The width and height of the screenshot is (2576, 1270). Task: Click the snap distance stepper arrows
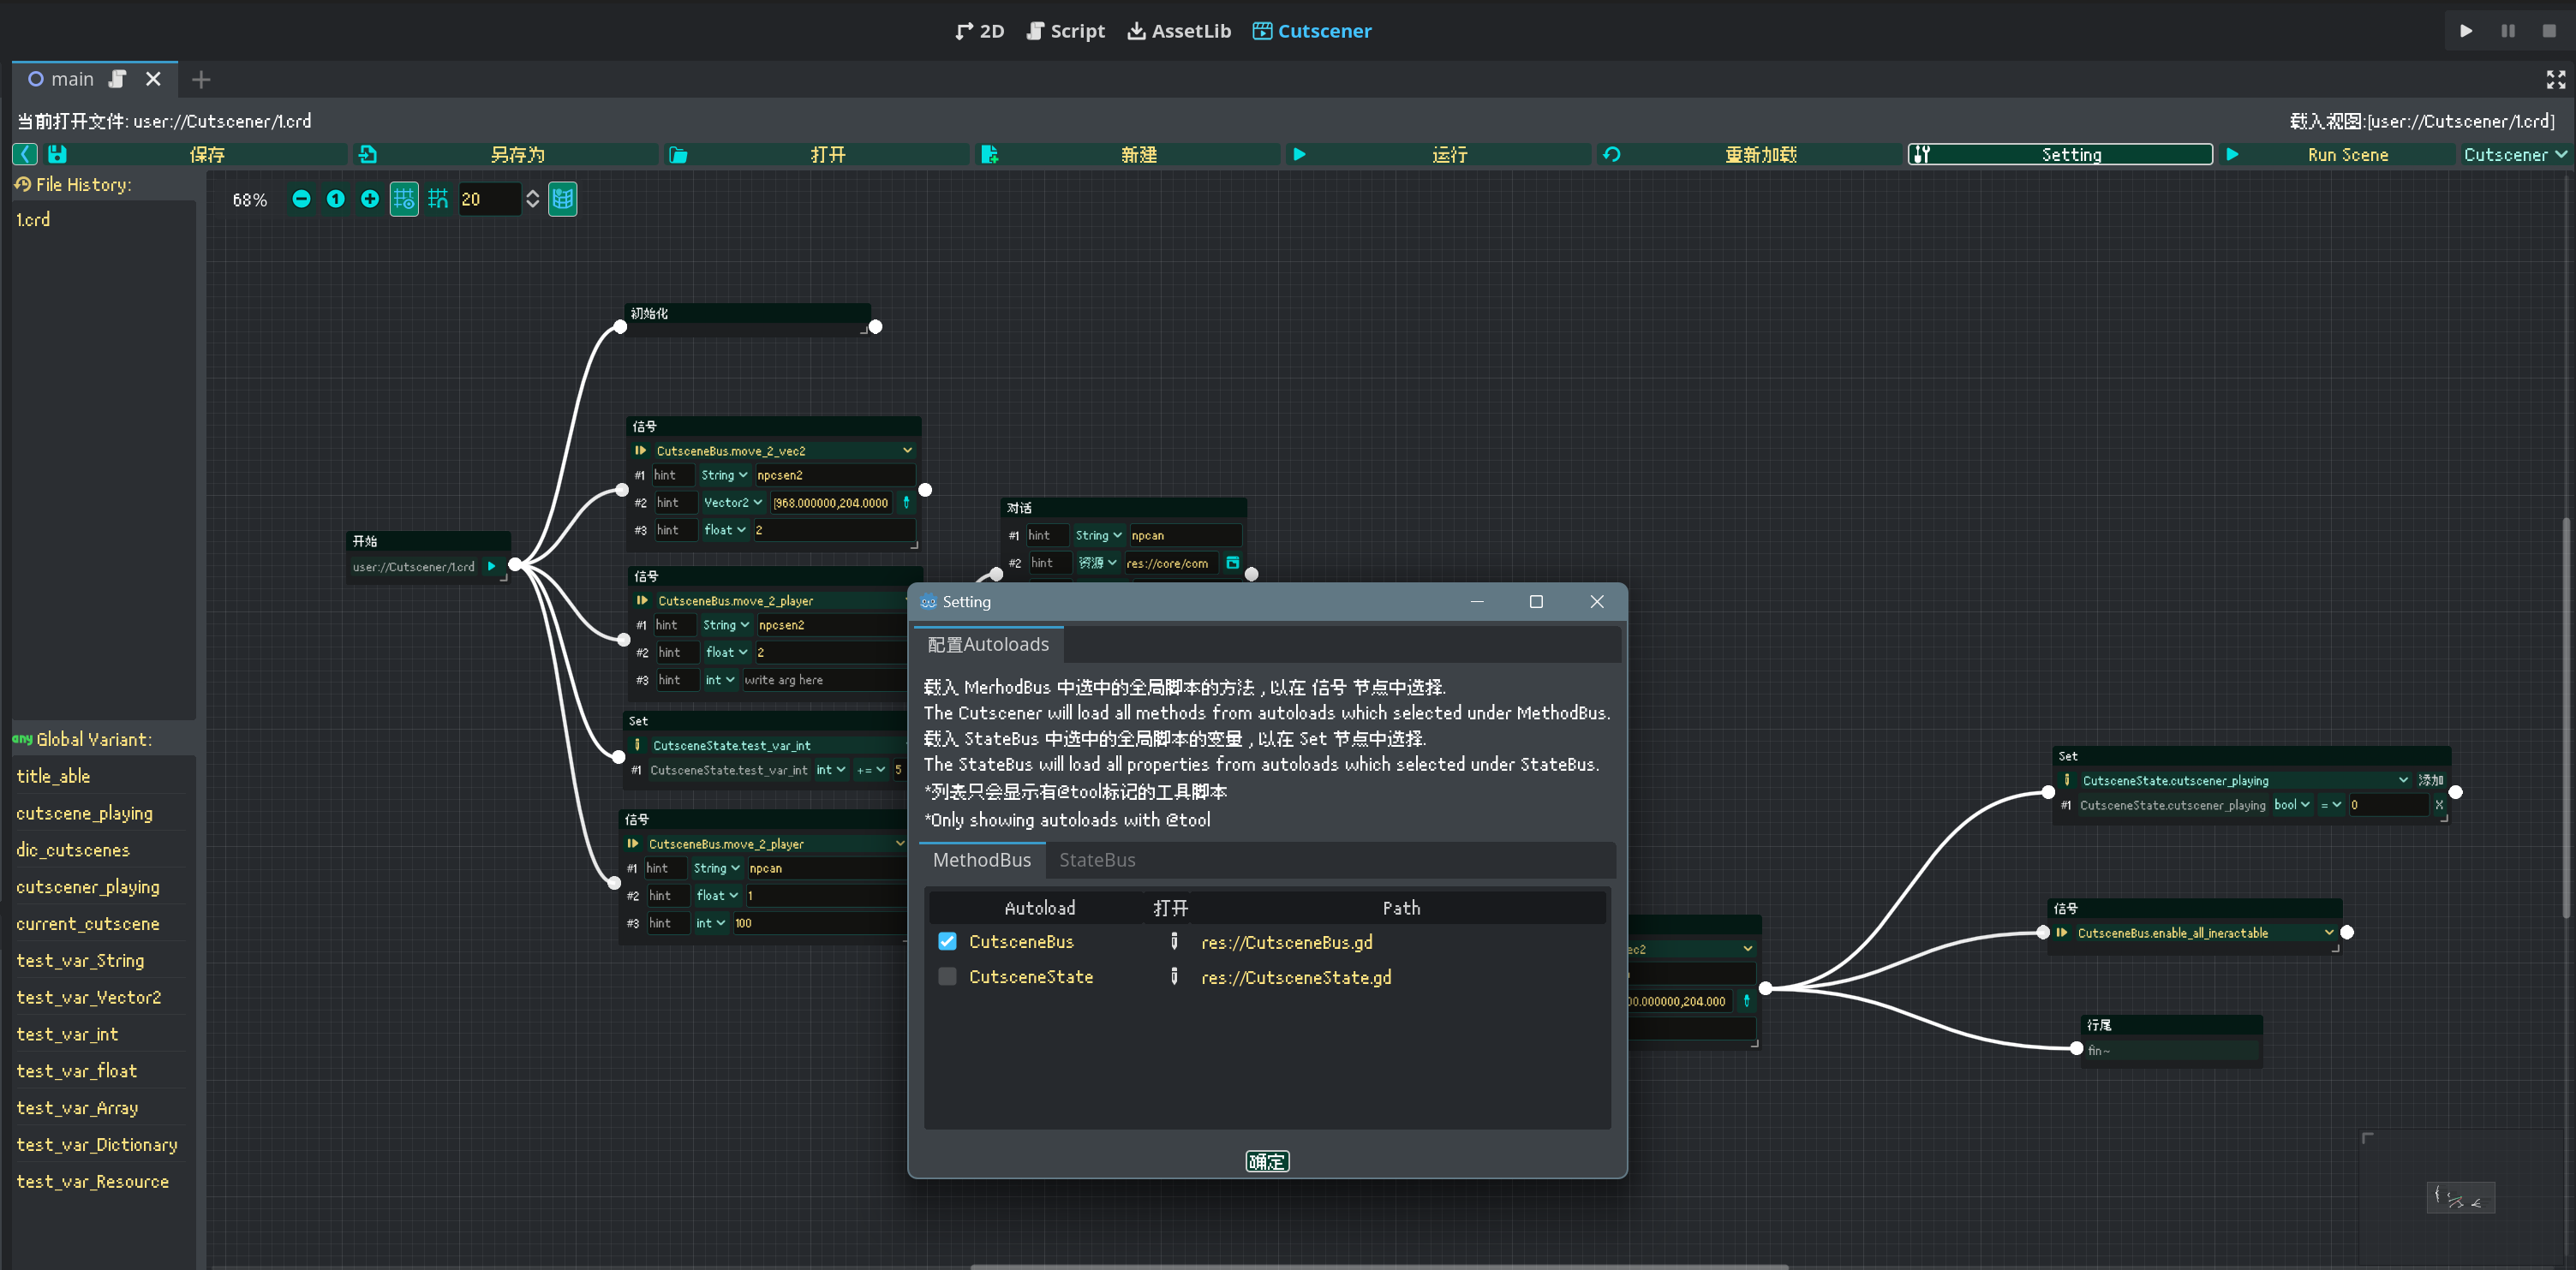click(533, 199)
